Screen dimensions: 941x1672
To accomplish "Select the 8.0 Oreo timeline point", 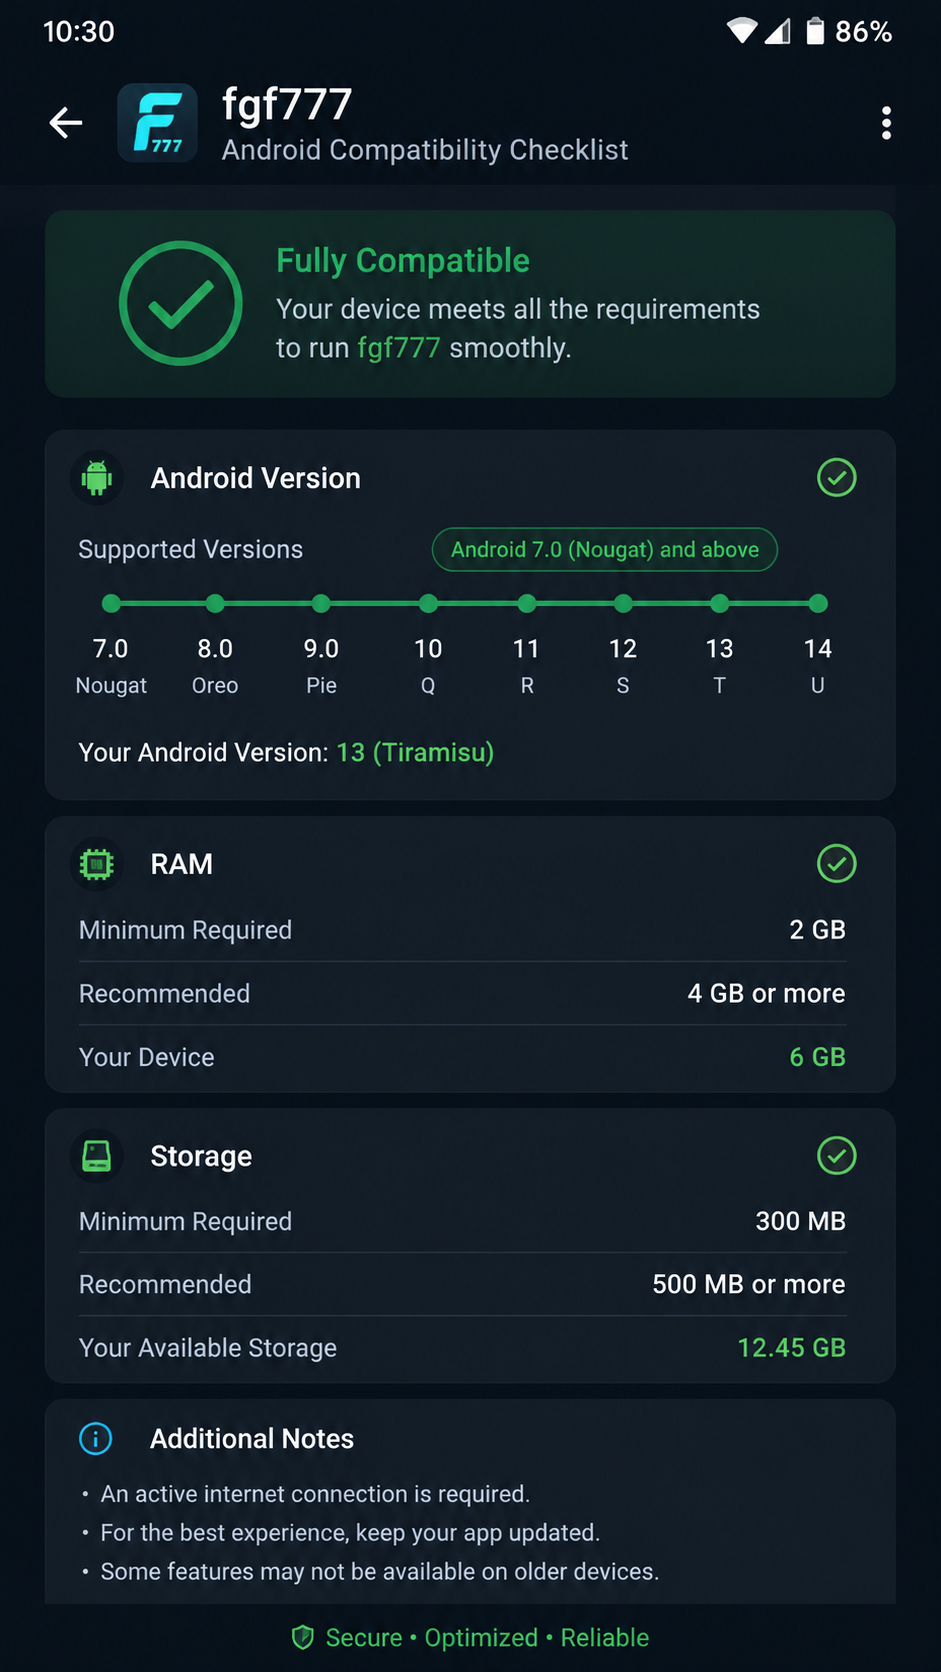I will (215, 603).
